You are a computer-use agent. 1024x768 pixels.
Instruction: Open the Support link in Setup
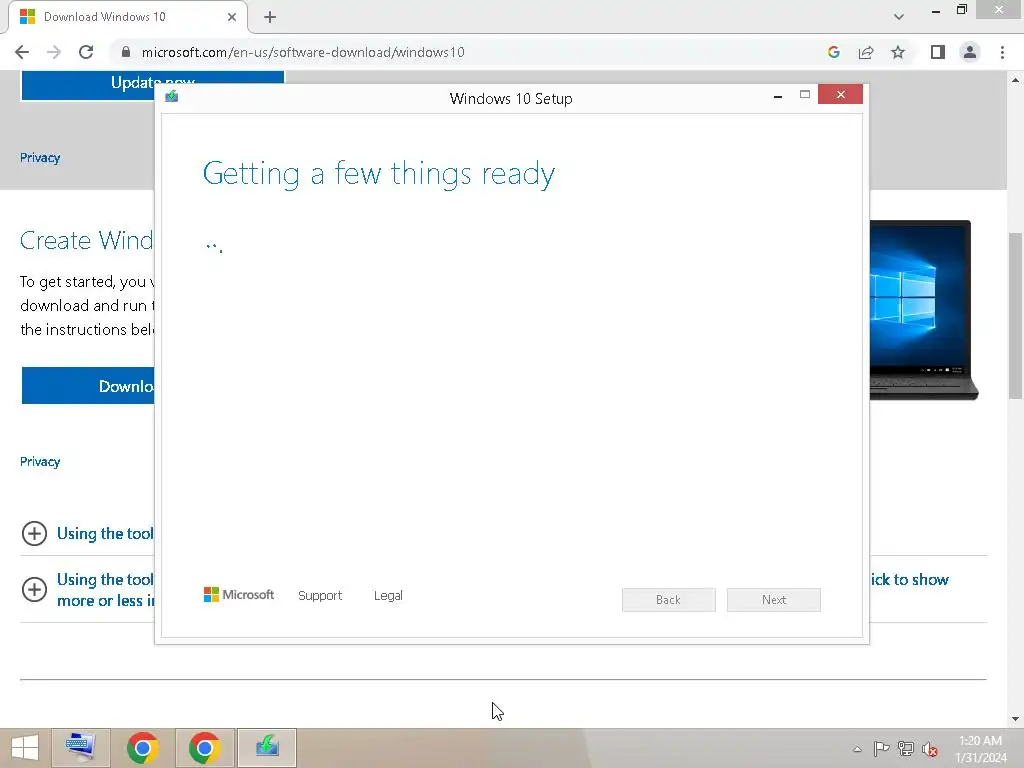(320, 596)
